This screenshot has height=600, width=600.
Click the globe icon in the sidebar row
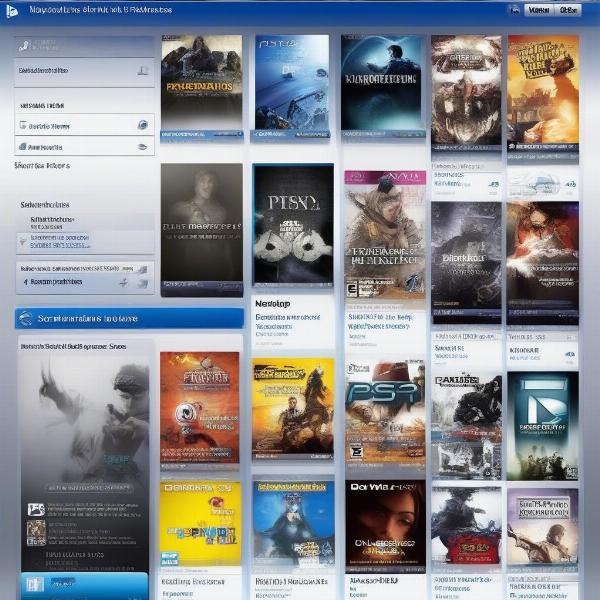tap(142, 125)
